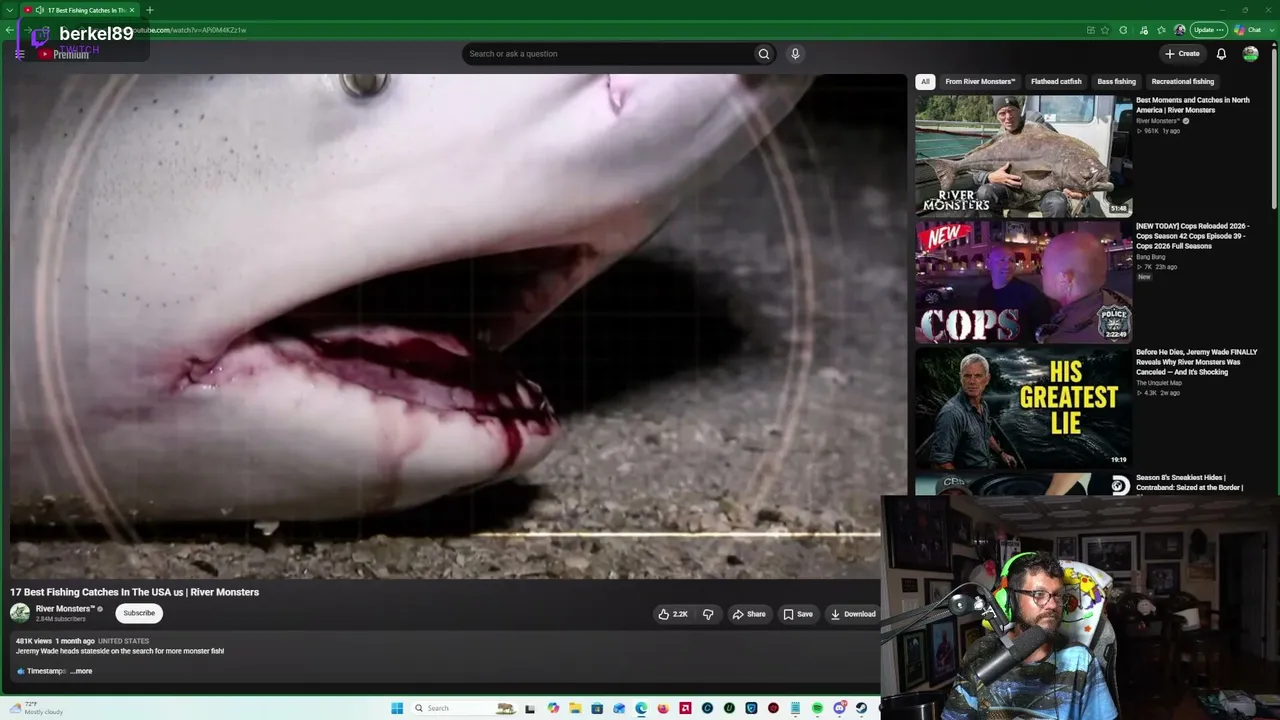Open Season 8's Sneakiest Hides video title

coord(1190,483)
